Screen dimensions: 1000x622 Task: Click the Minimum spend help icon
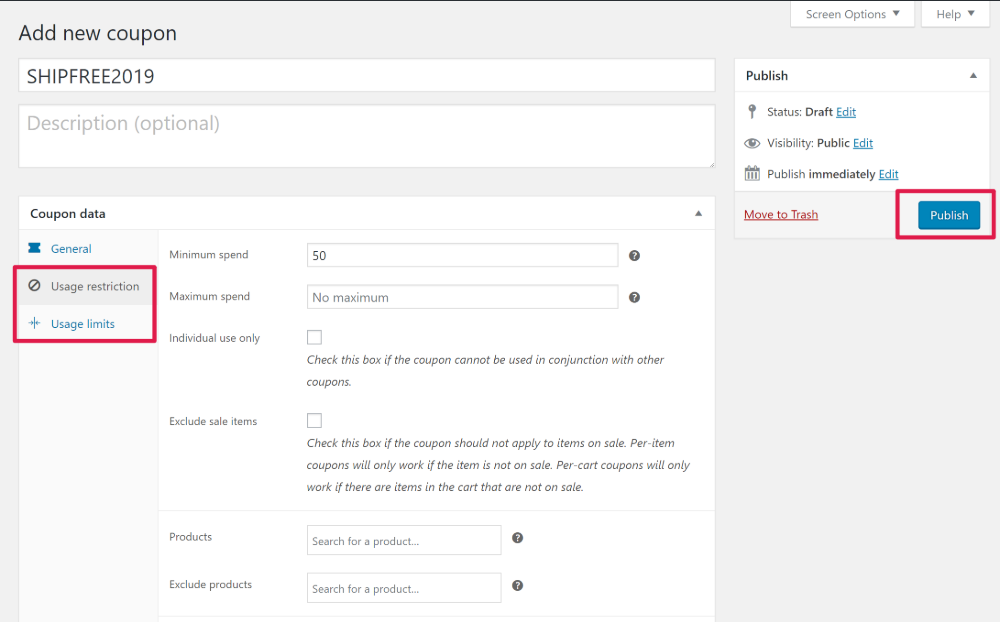coord(634,255)
